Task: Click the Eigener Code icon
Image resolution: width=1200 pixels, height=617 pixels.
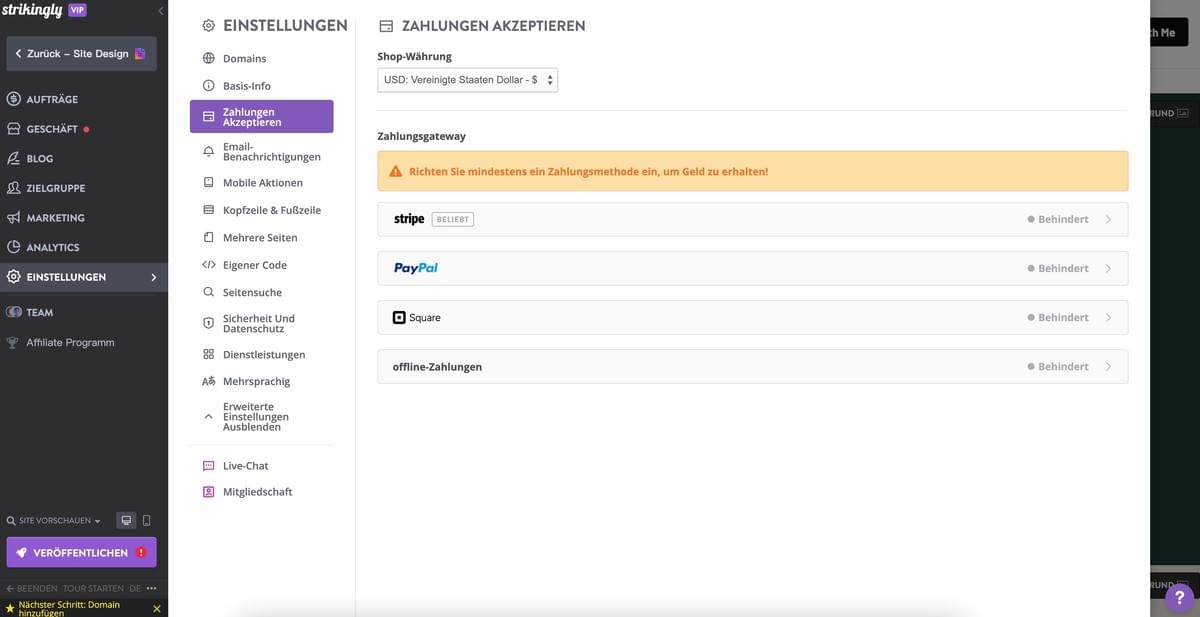Action: click(208, 264)
